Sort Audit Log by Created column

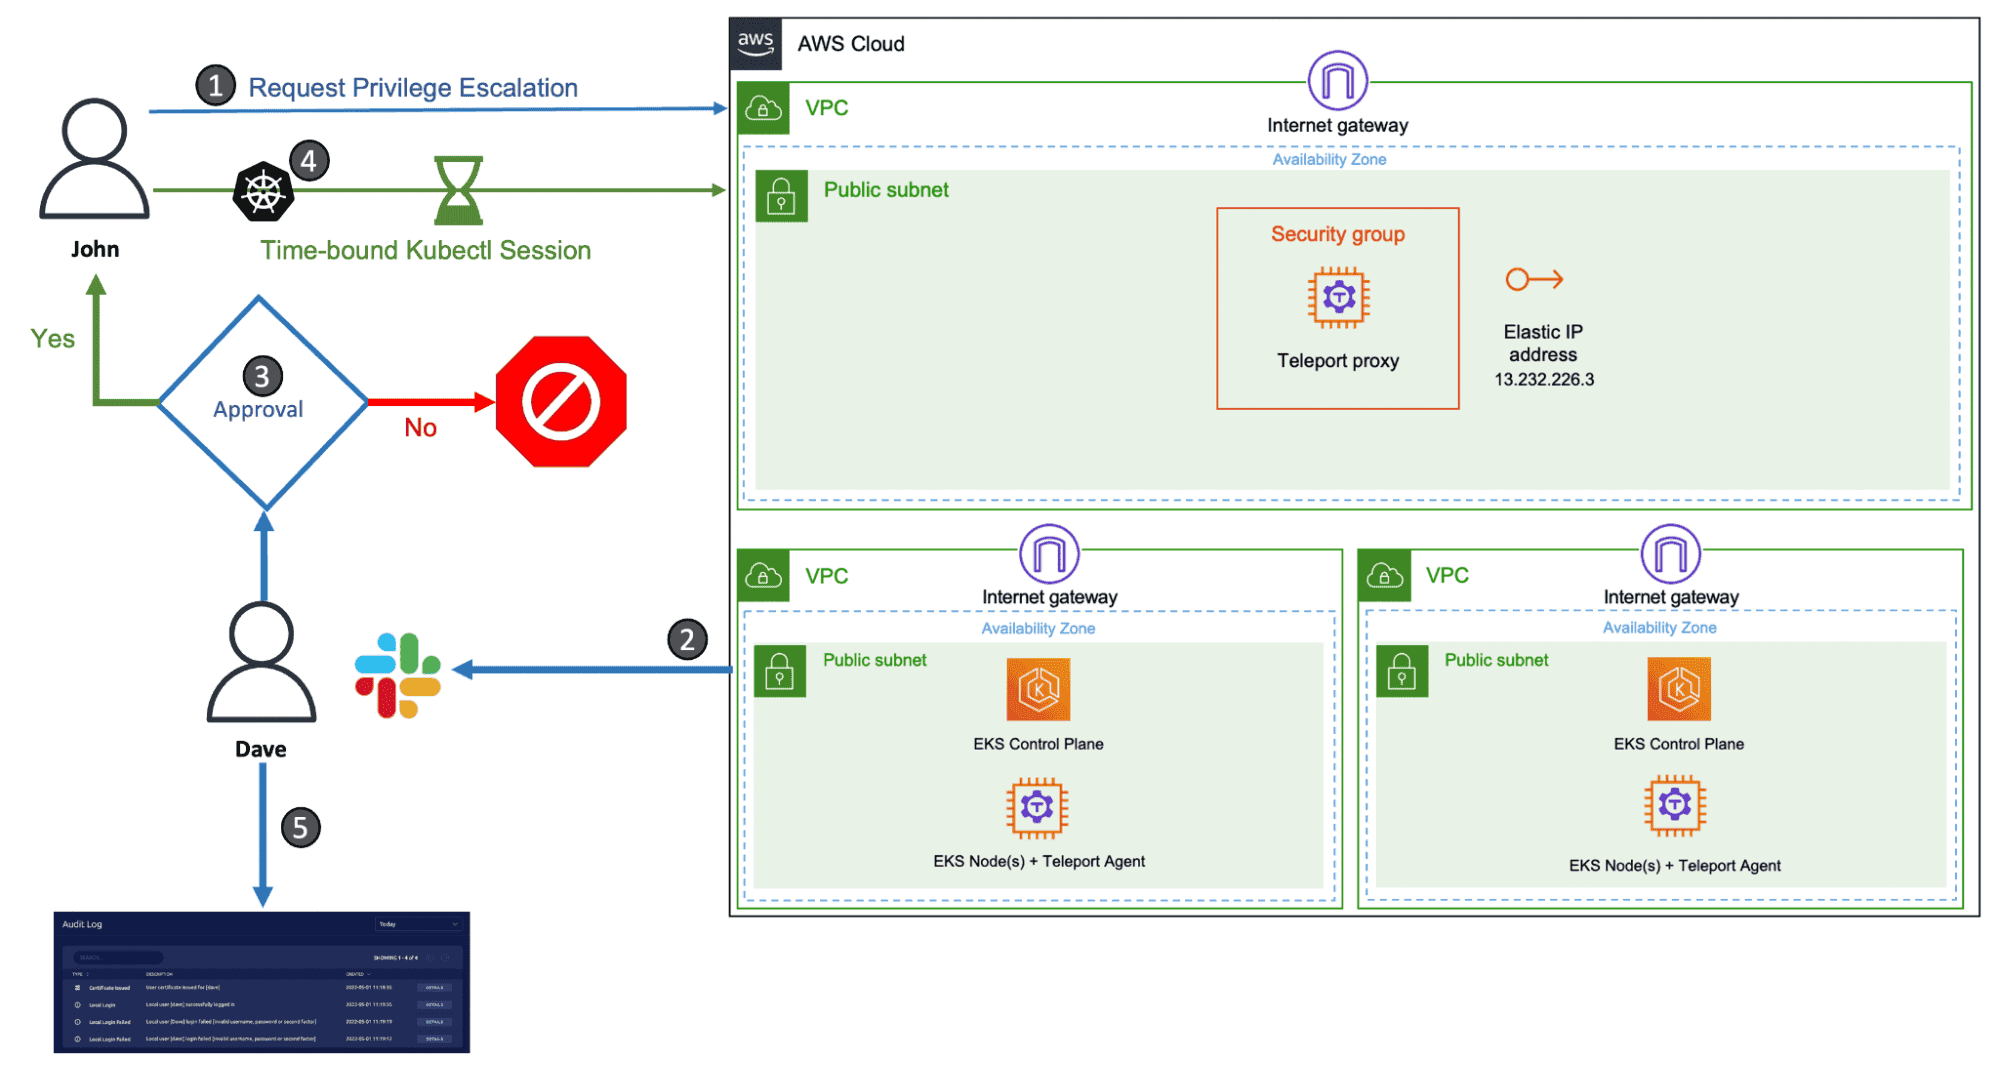357,974
